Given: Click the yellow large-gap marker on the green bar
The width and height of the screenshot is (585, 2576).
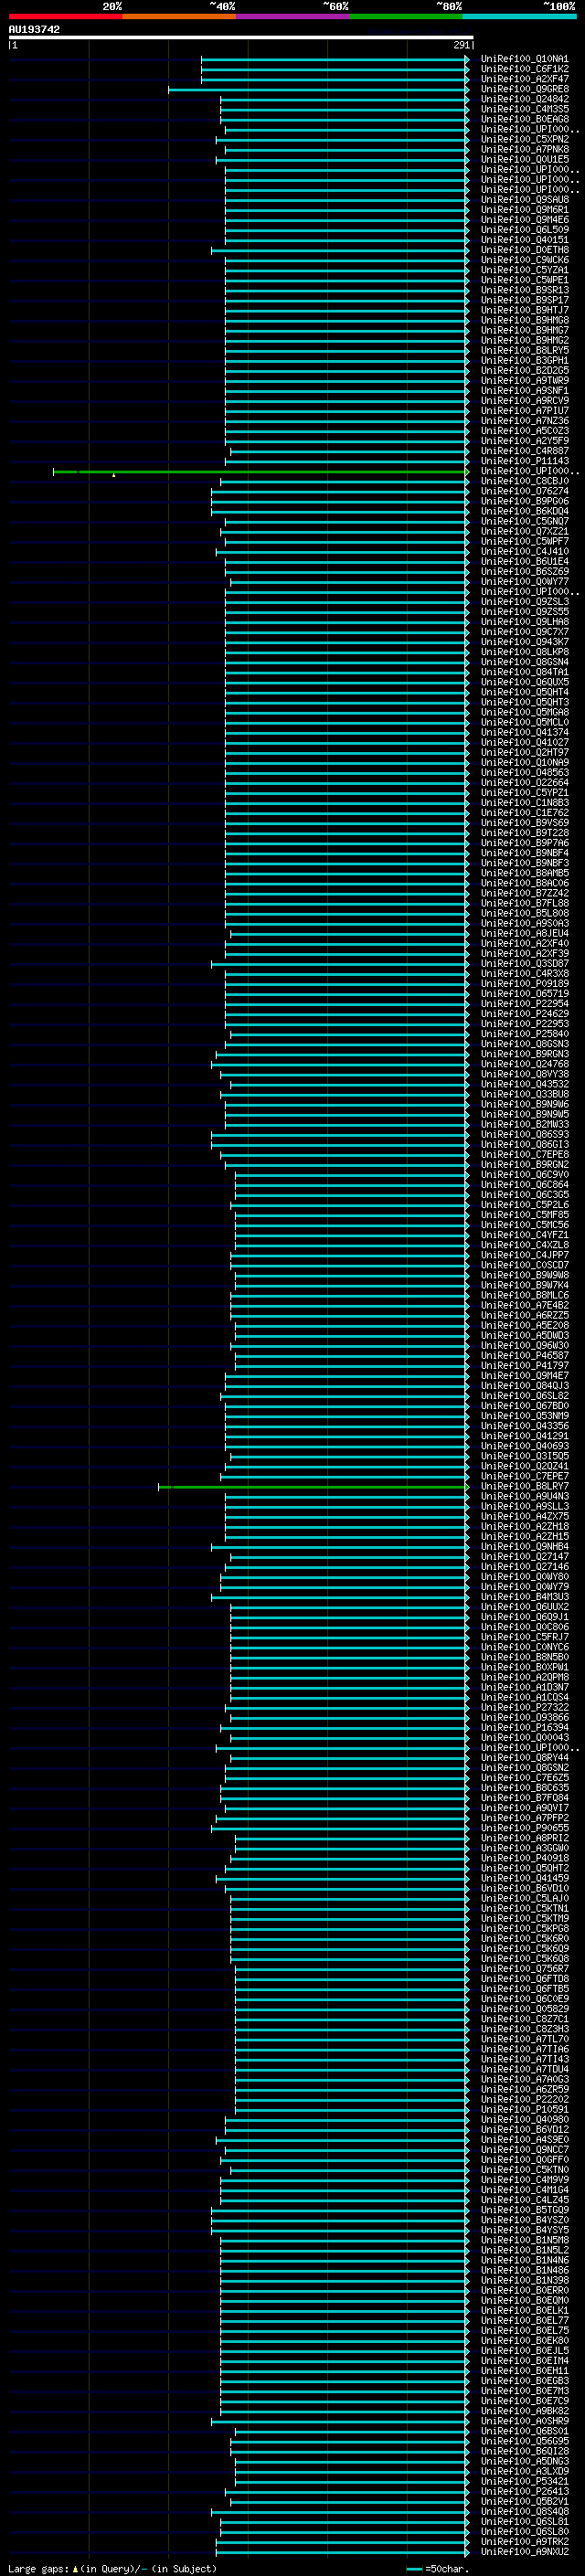Looking at the screenshot, I should (x=113, y=475).
